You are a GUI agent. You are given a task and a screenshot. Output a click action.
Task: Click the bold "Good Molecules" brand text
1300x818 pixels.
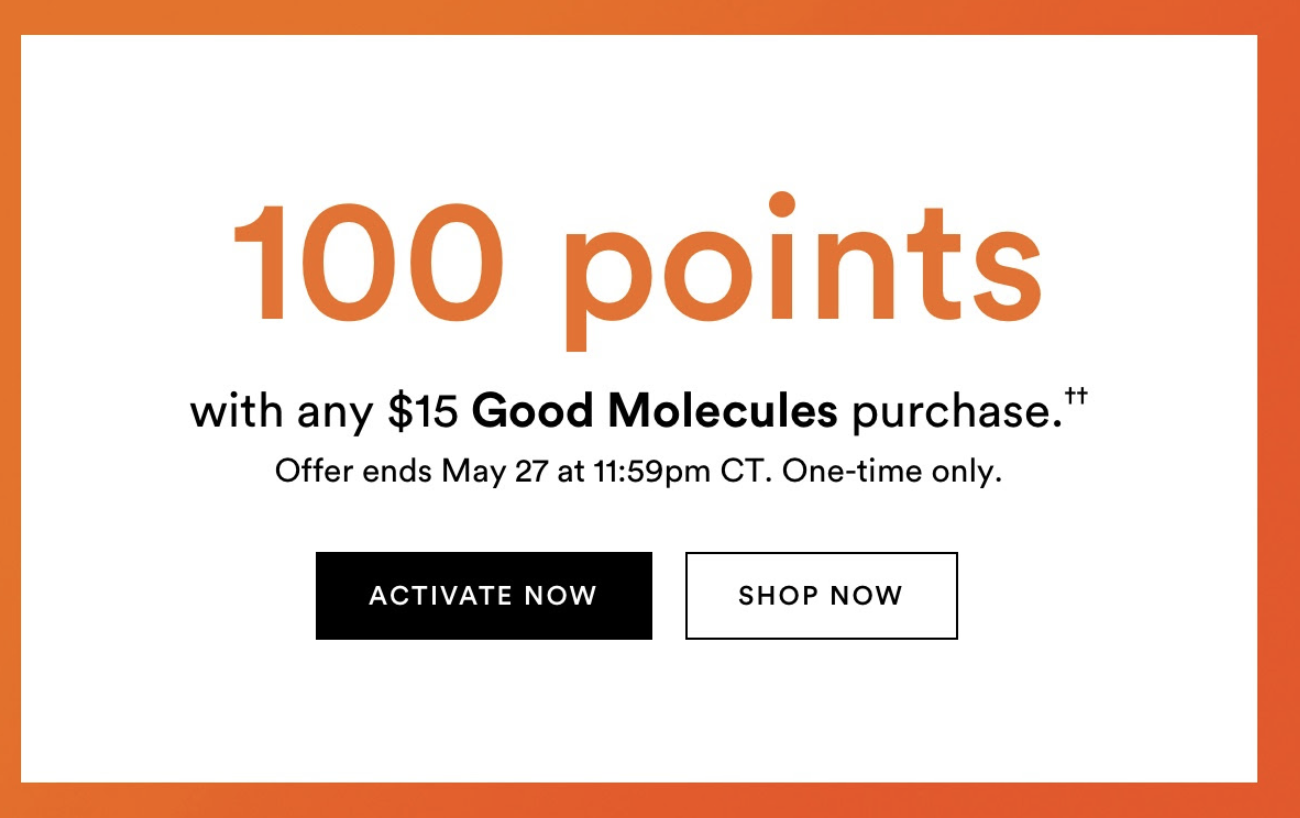655,411
